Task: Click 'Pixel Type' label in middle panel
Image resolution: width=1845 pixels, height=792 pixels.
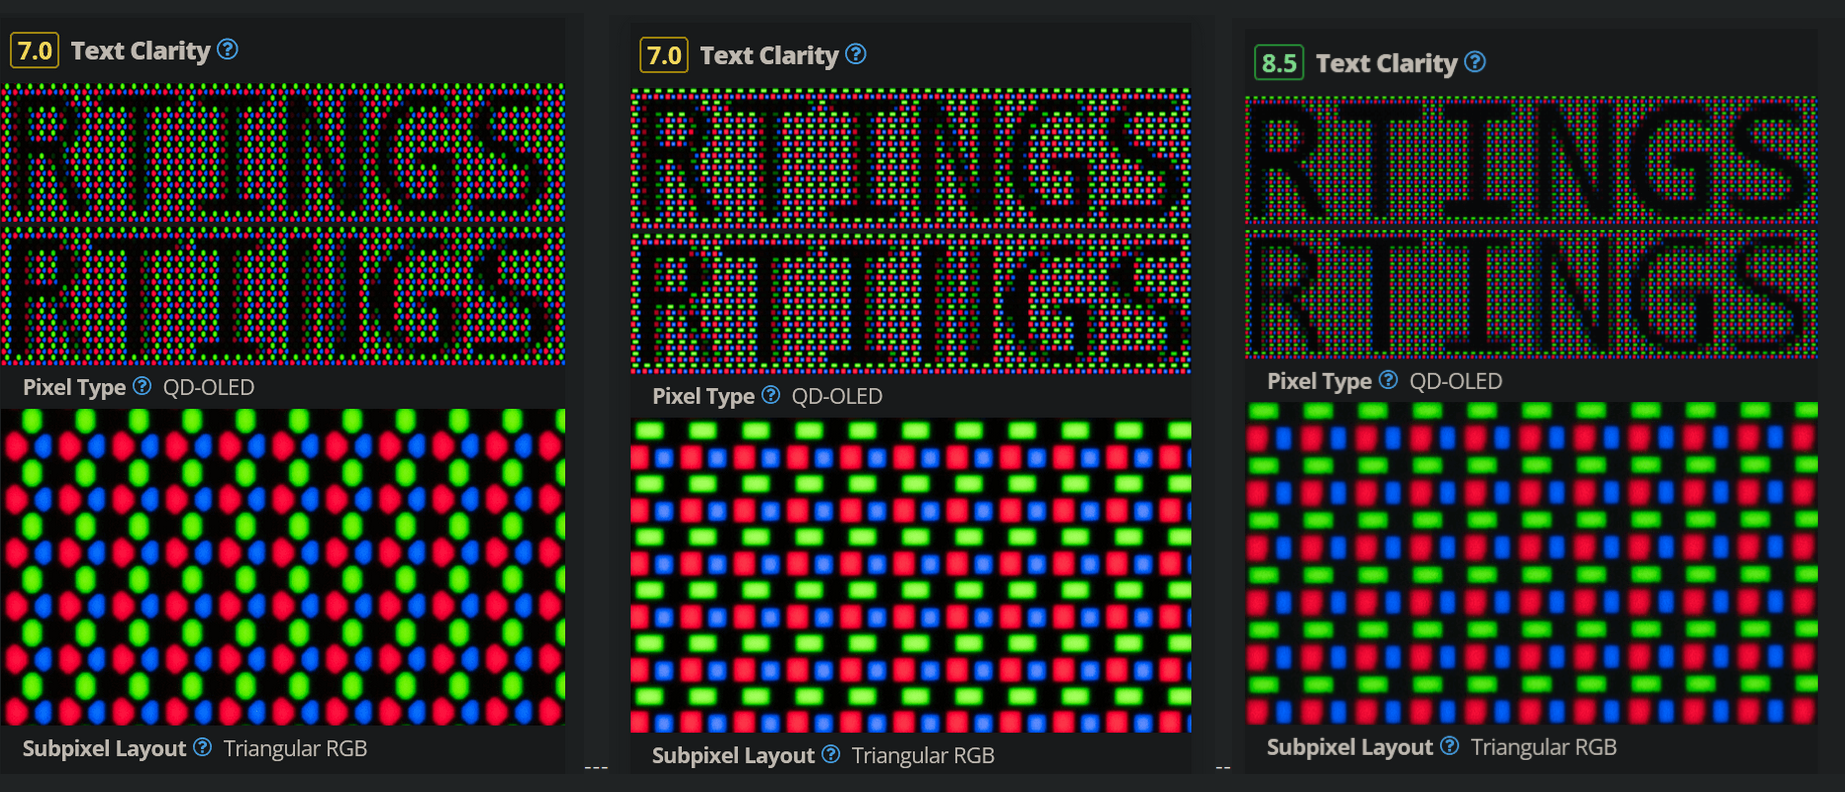Action: pyautogui.click(x=703, y=397)
